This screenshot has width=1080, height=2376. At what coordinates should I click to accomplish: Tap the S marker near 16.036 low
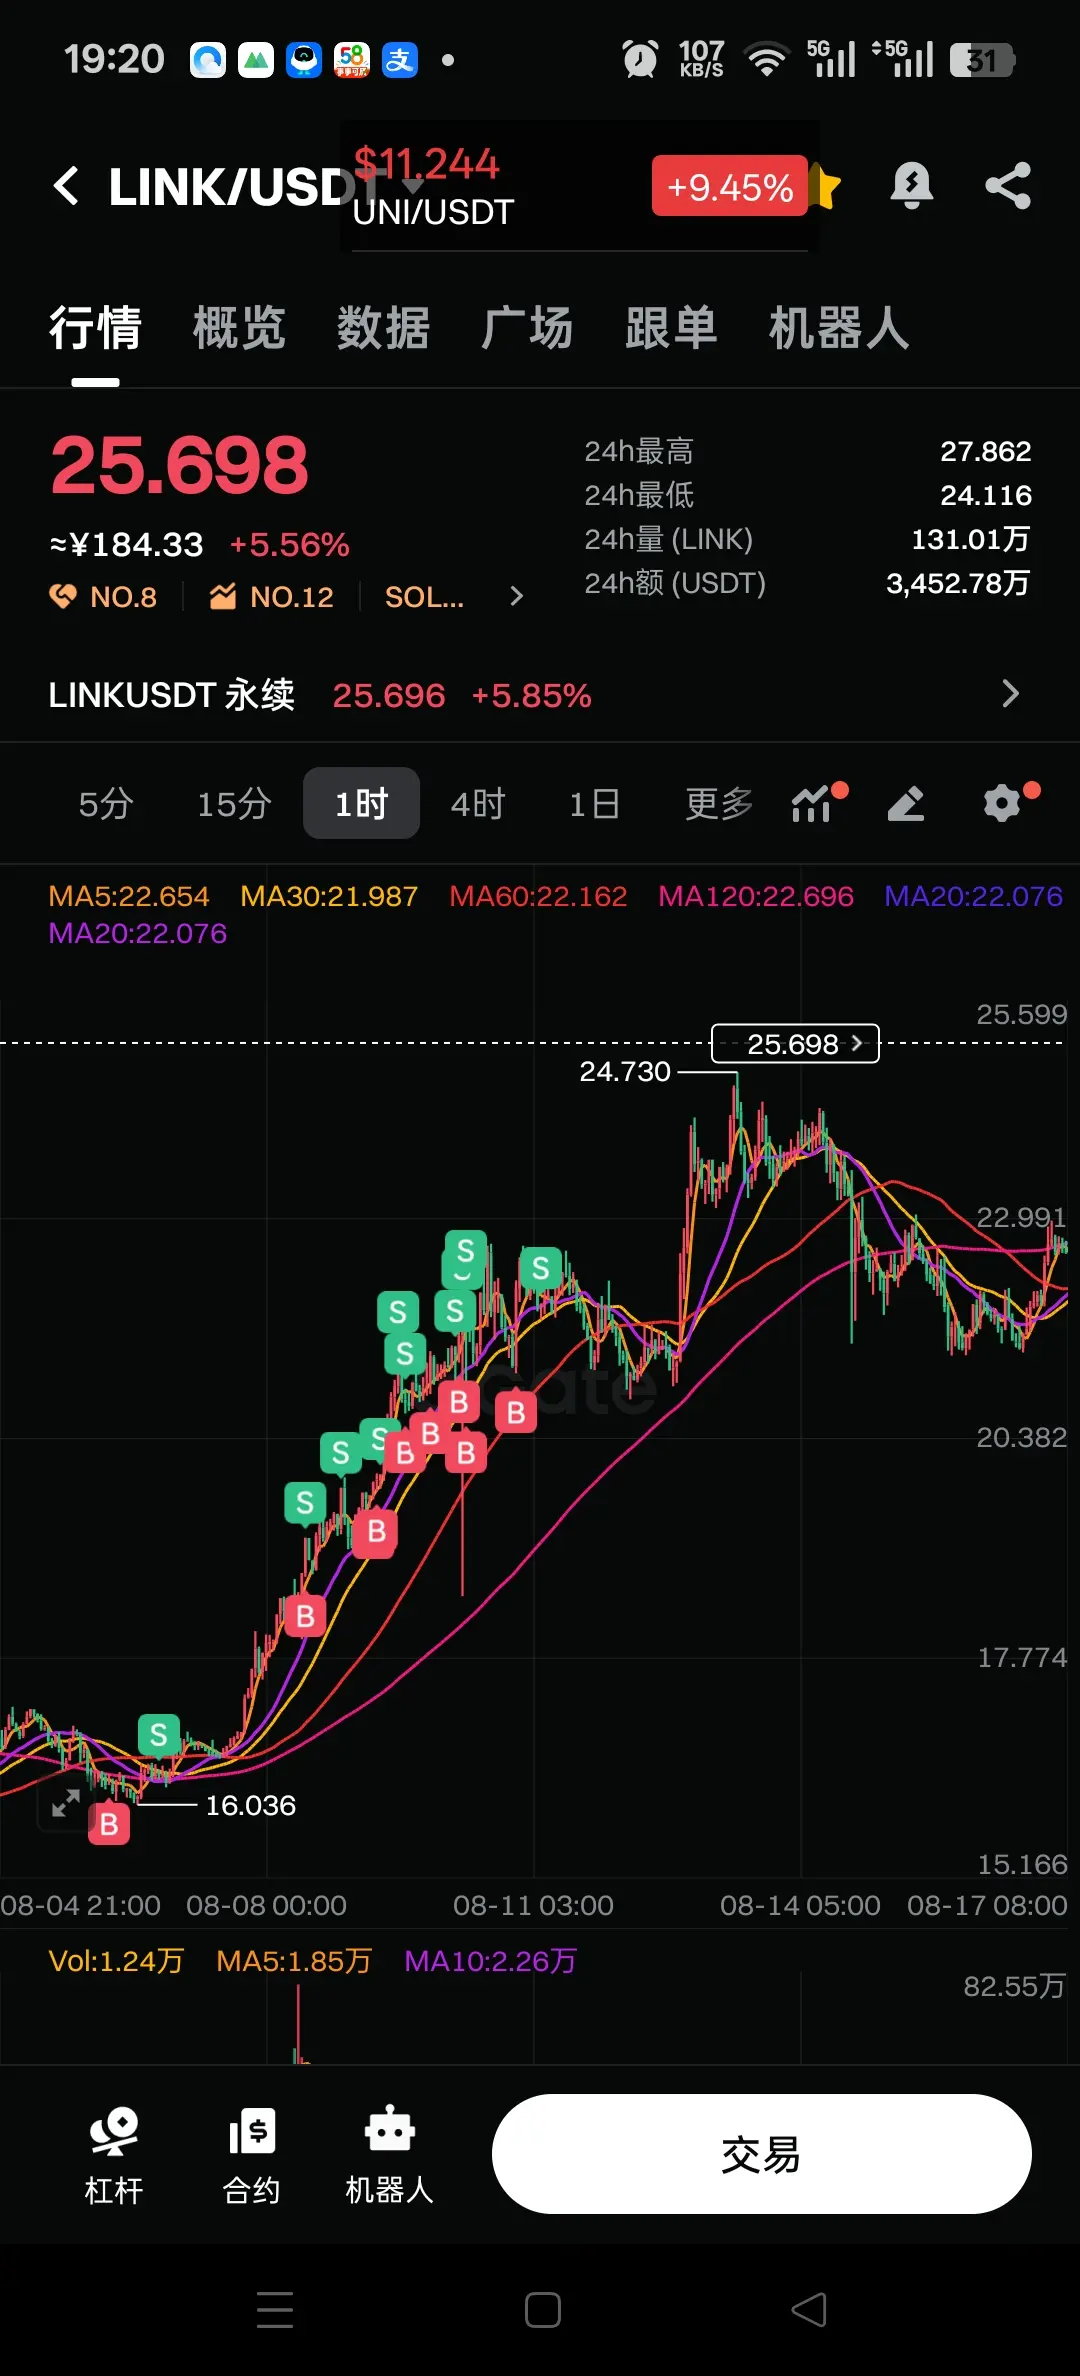(158, 1735)
